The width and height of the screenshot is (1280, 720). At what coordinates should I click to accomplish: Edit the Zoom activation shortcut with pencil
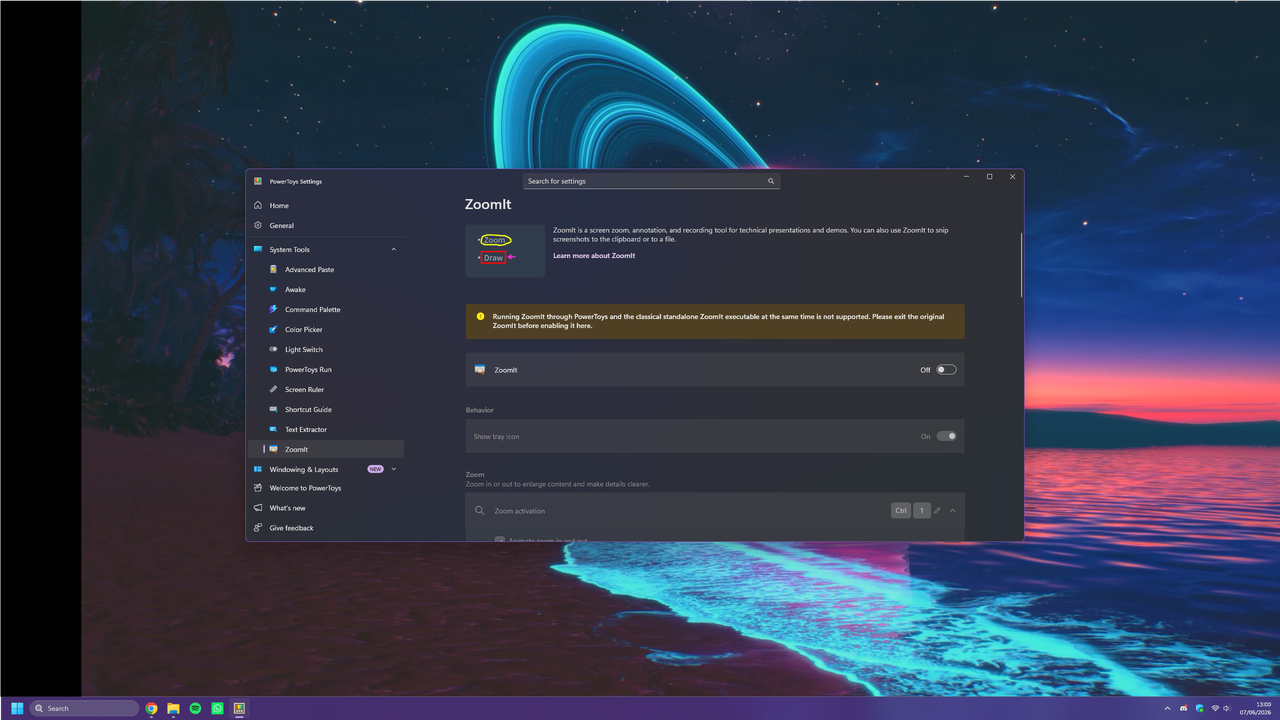[x=937, y=511]
